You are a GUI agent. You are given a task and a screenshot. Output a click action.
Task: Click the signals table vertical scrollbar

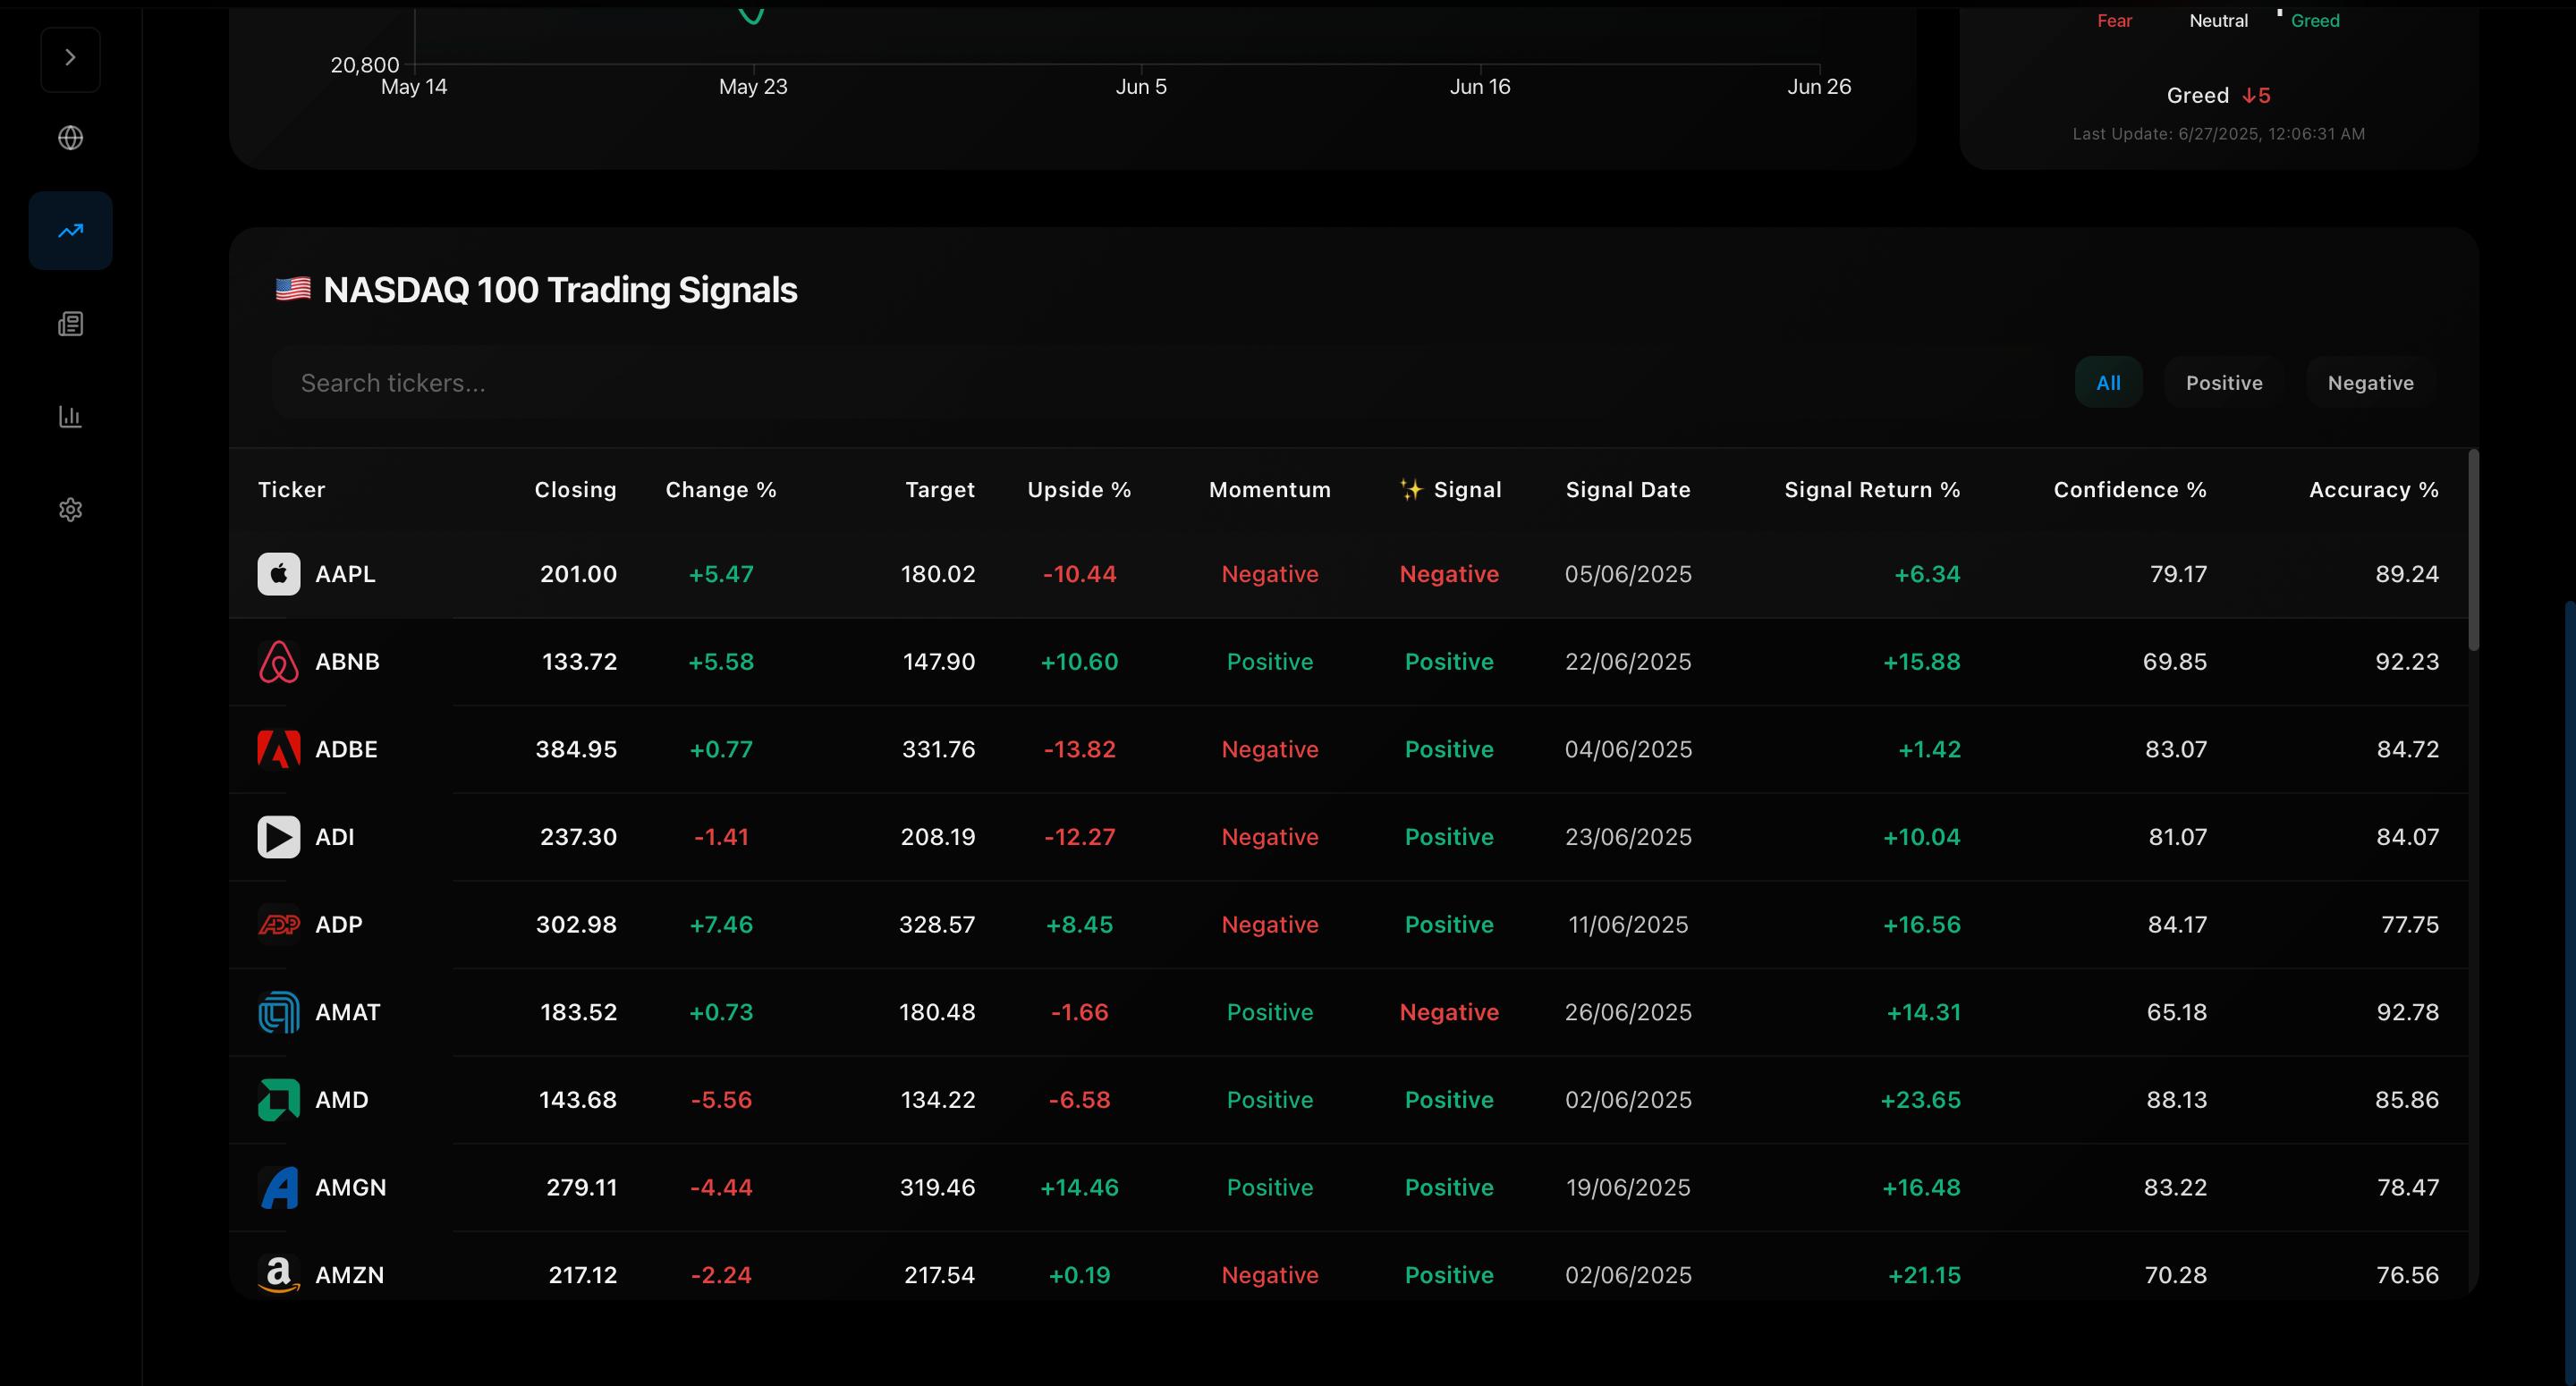point(2473,552)
